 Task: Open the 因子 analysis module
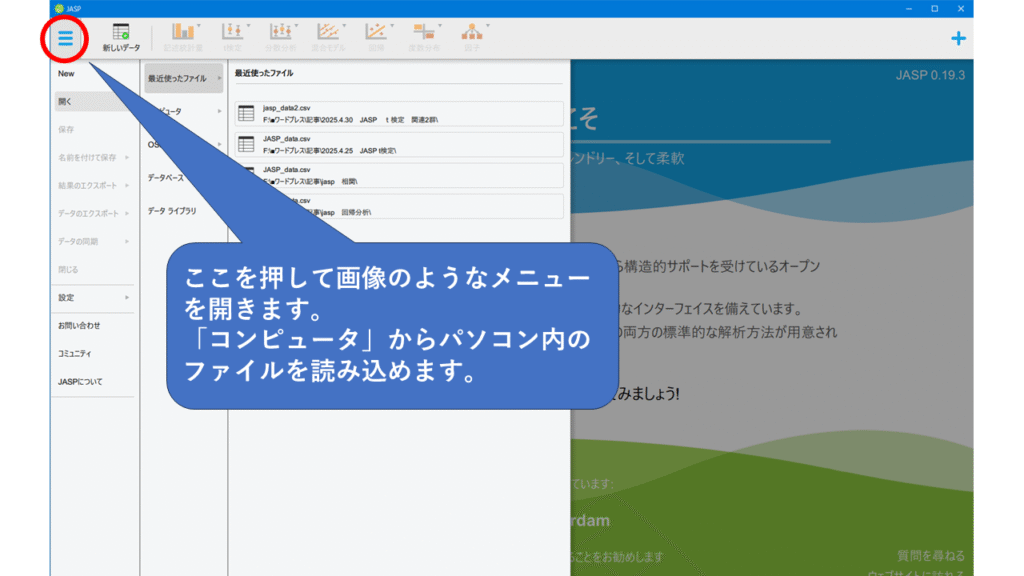pos(472,38)
